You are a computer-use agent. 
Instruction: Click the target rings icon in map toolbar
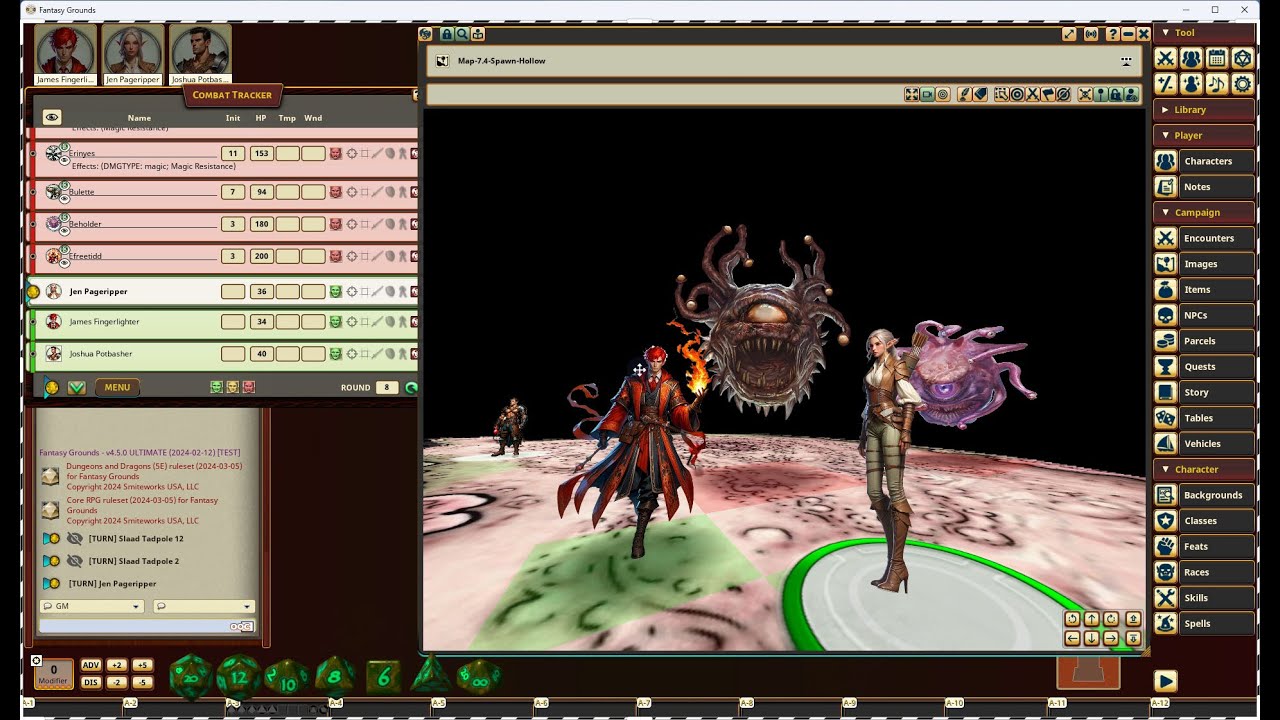coord(1017,94)
